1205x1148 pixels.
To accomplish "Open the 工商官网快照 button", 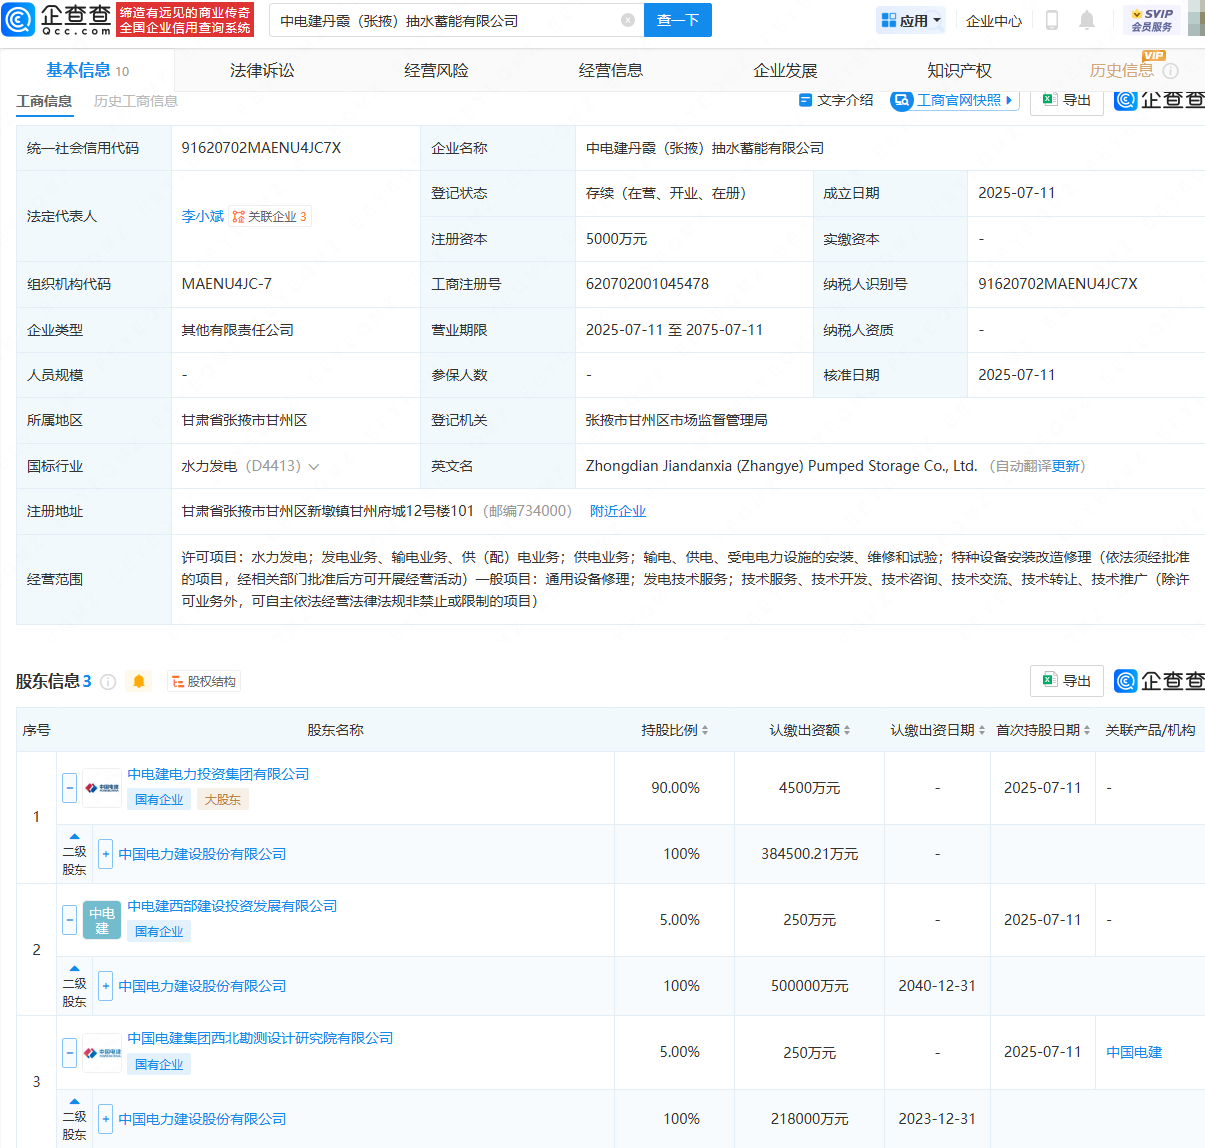I will pos(955,100).
